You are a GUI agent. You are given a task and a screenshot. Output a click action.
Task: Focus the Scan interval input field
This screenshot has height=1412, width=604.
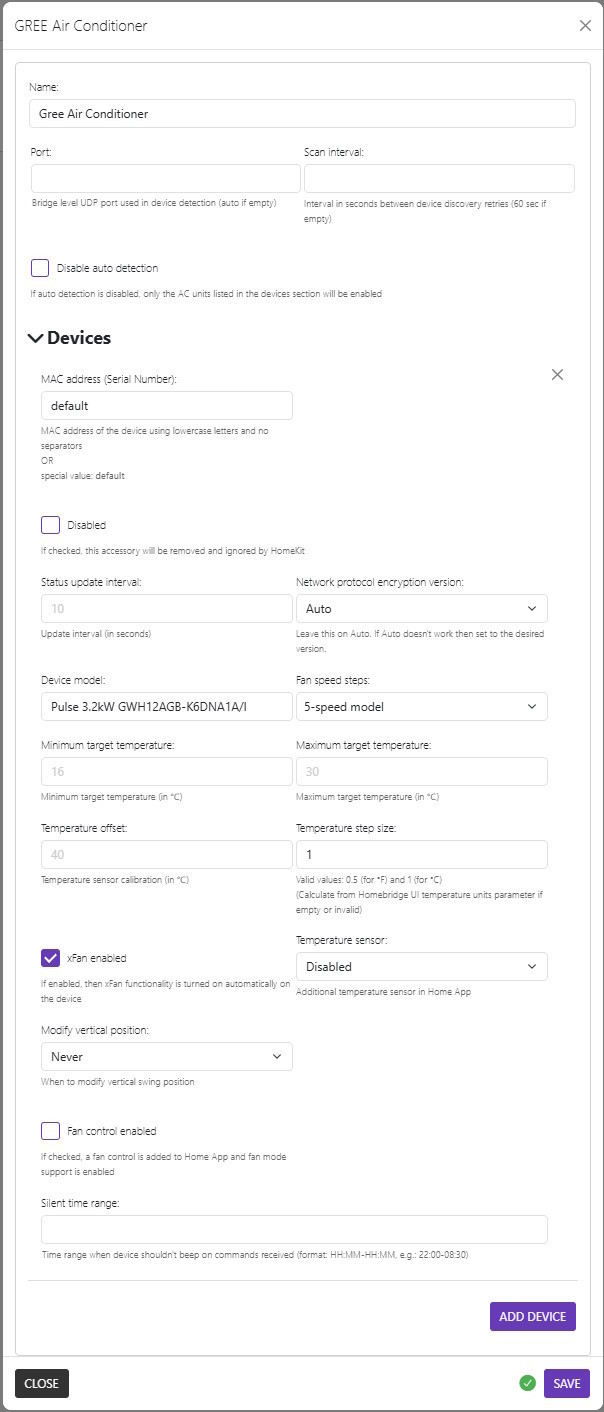click(x=439, y=179)
